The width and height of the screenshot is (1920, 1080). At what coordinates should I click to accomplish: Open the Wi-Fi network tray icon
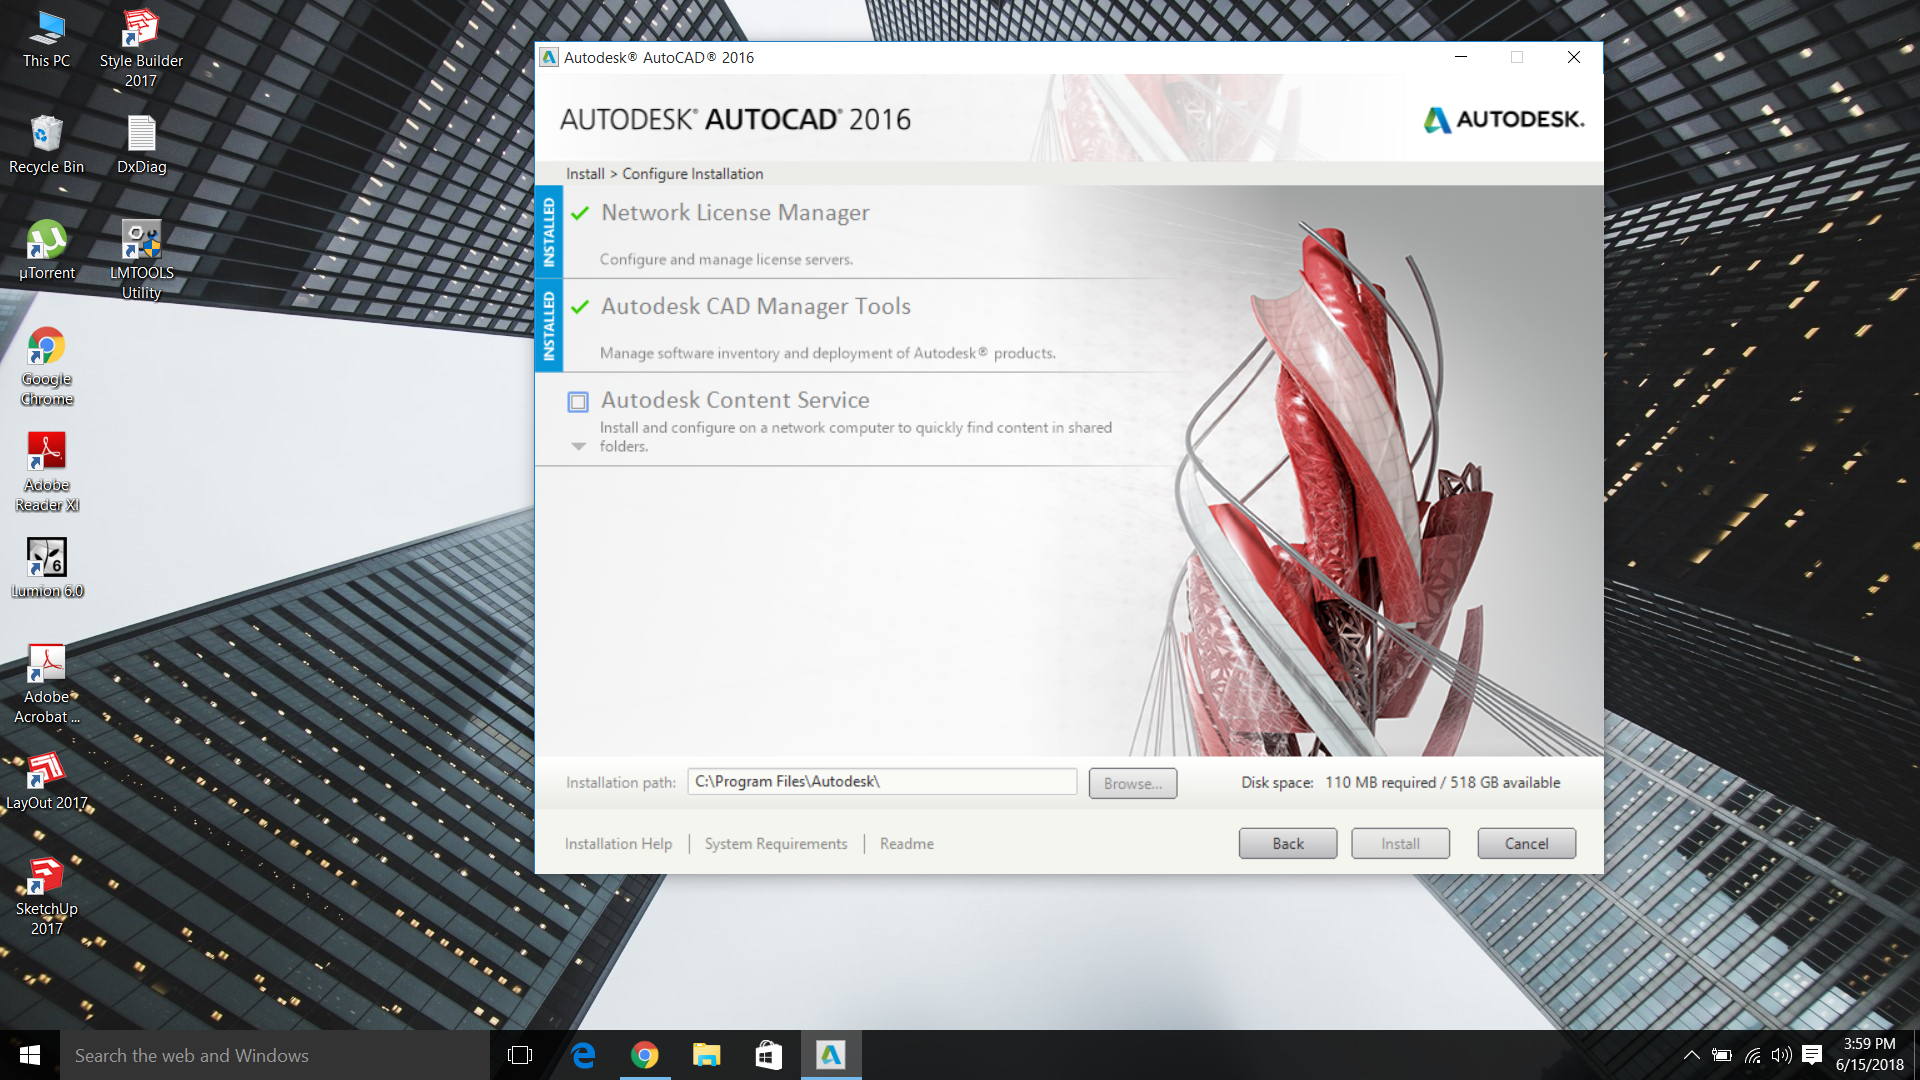coord(1752,1055)
